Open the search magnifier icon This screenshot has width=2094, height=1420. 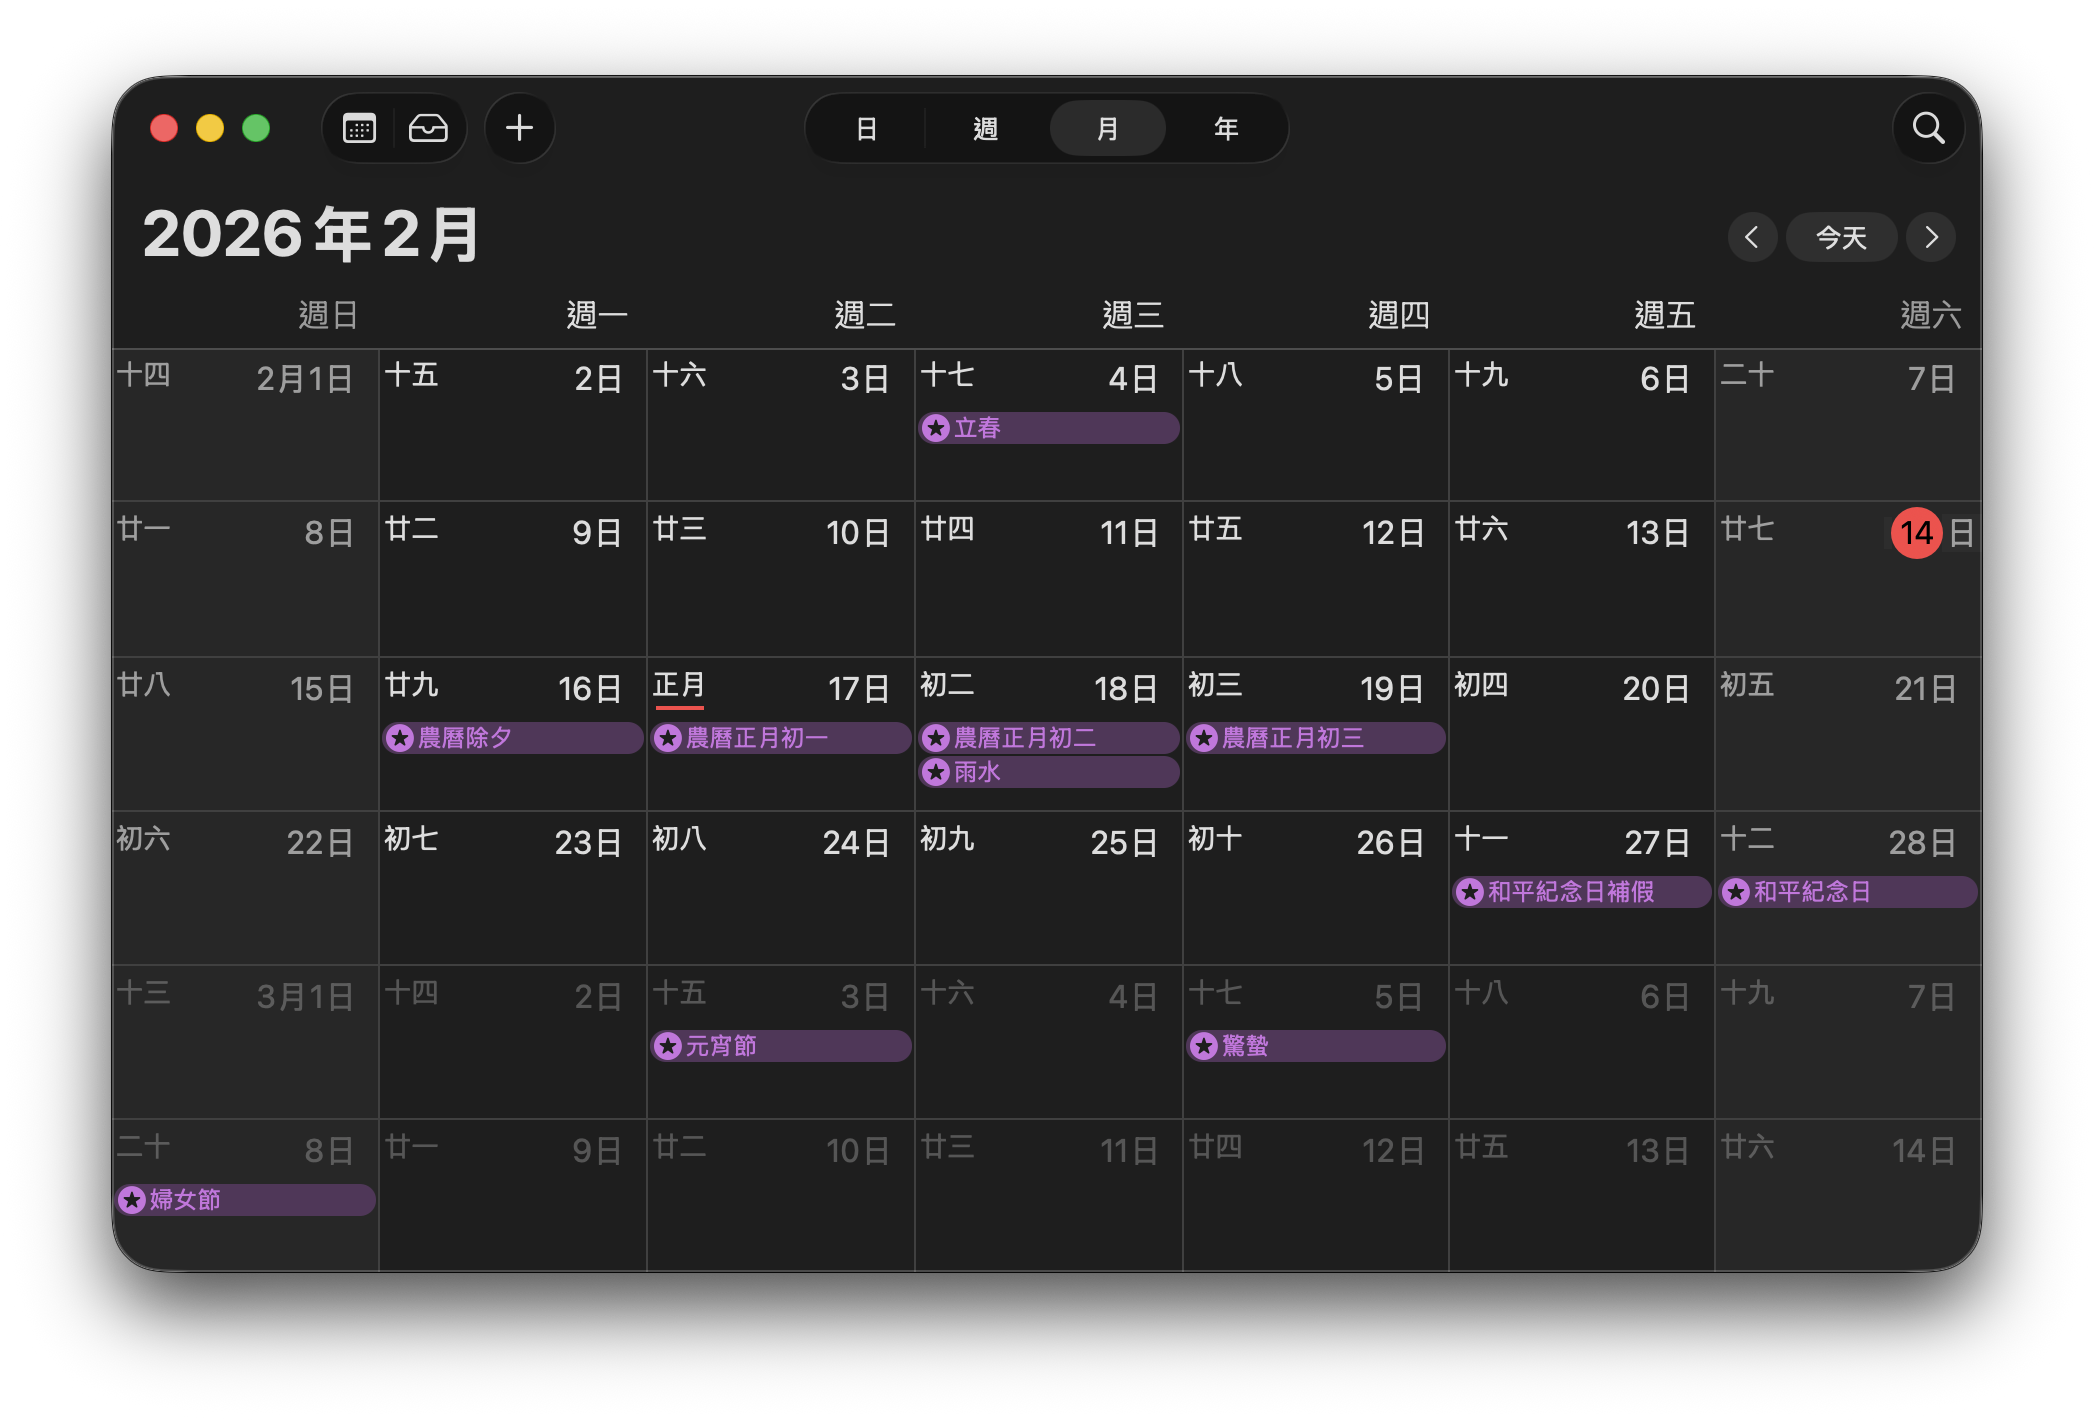tap(1928, 128)
